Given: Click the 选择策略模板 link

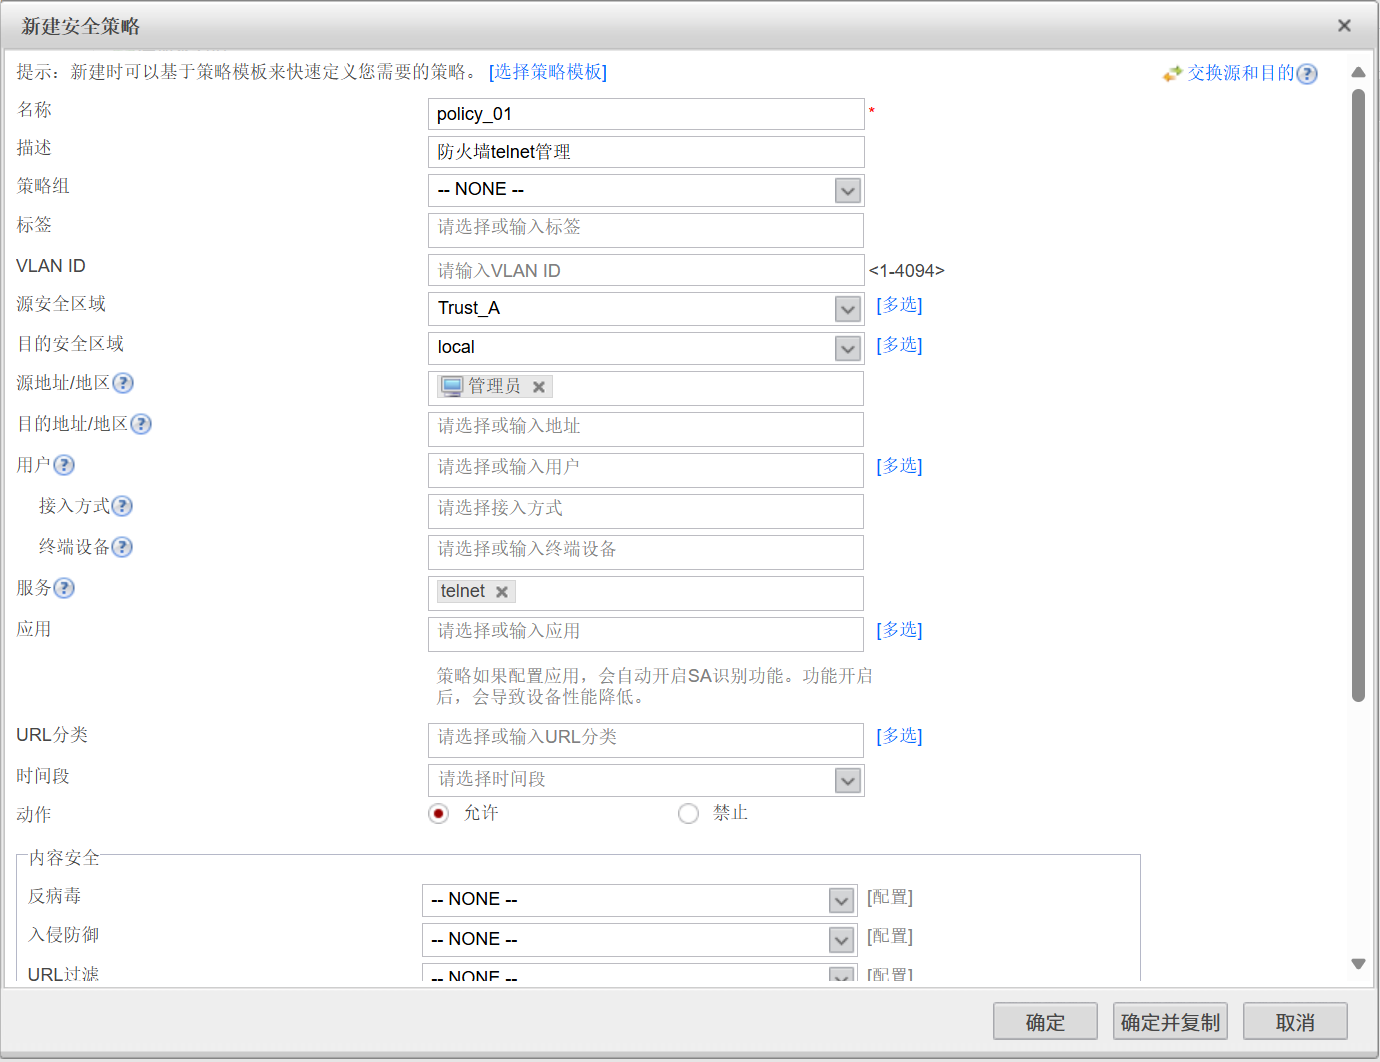Looking at the screenshot, I should tap(548, 72).
